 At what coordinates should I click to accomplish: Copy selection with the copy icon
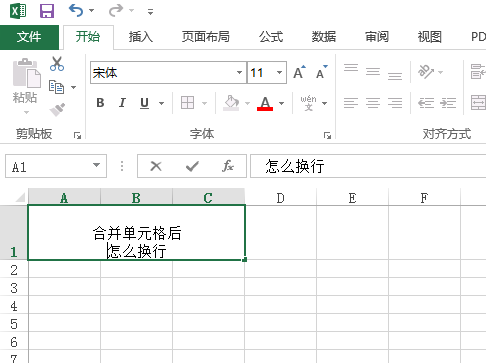click(x=56, y=87)
